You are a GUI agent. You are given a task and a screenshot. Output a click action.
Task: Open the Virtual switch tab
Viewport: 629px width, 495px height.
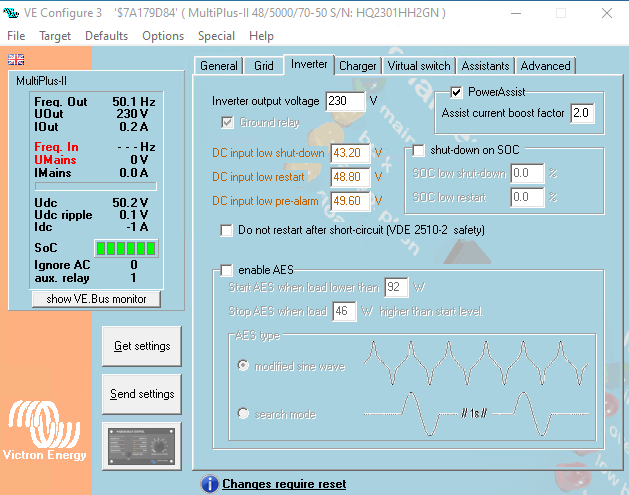[x=419, y=66]
